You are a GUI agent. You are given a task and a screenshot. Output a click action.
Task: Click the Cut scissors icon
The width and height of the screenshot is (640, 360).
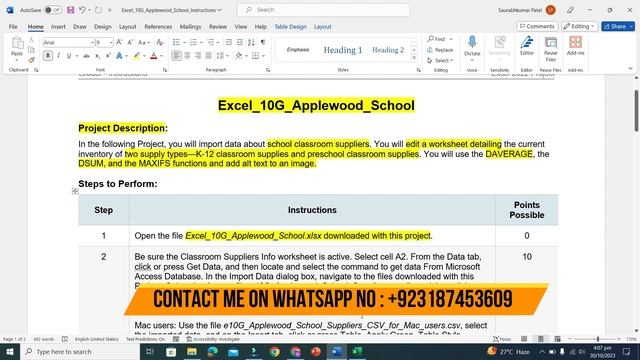tap(31, 40)
